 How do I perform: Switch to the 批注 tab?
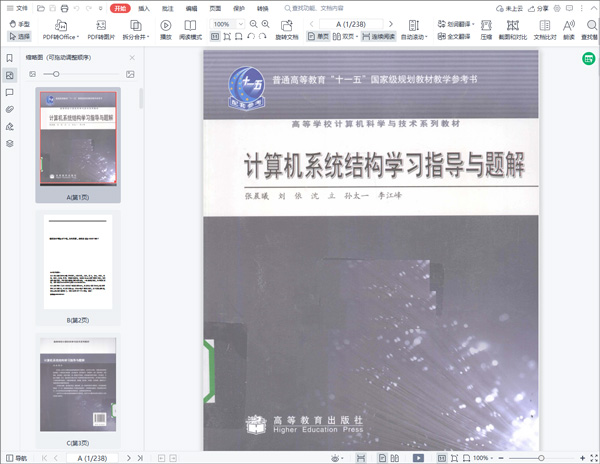coord(168,8)
